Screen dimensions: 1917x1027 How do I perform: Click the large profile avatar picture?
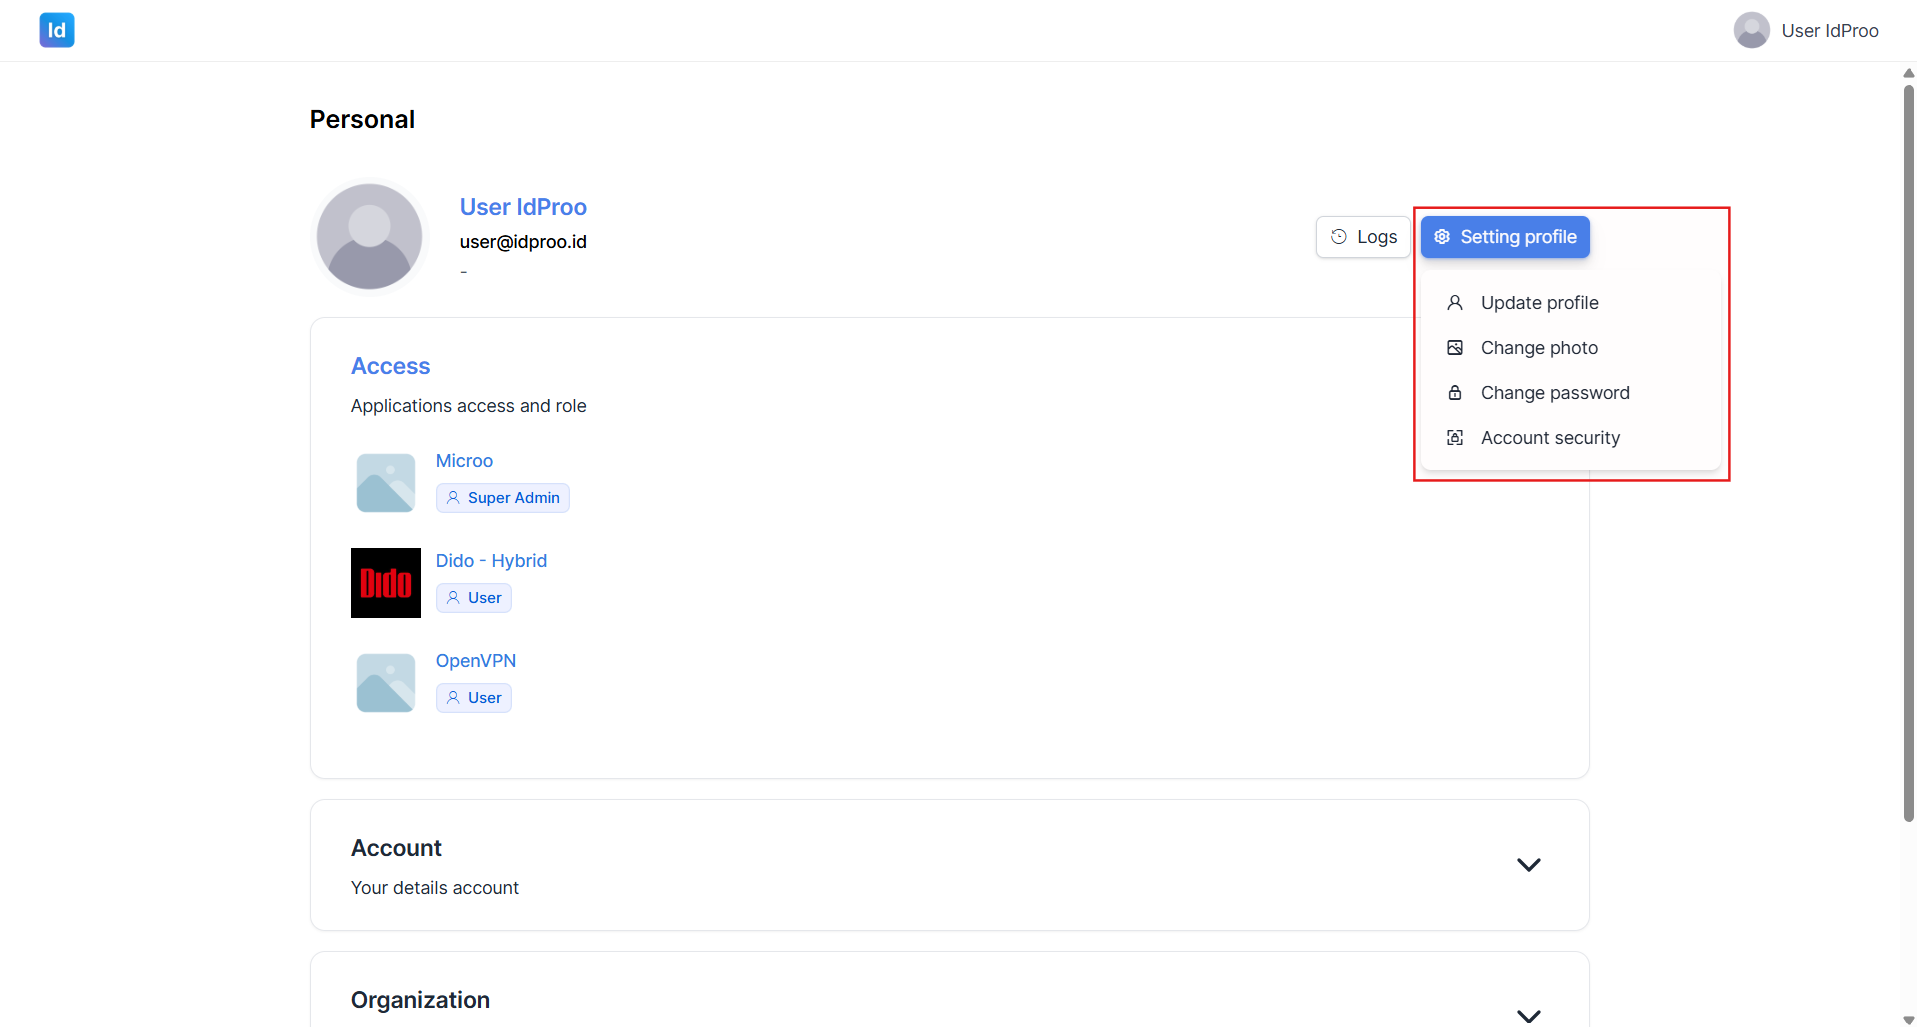tap(369, 237)
